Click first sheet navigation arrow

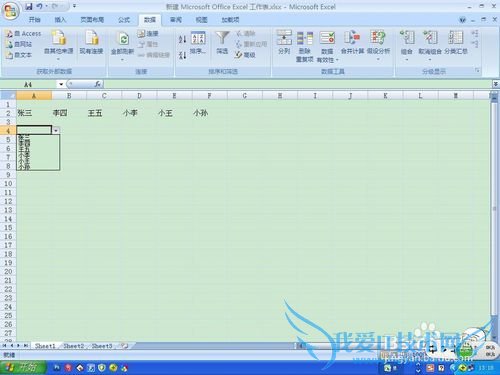pyautogui.click(x=5, y=346)
